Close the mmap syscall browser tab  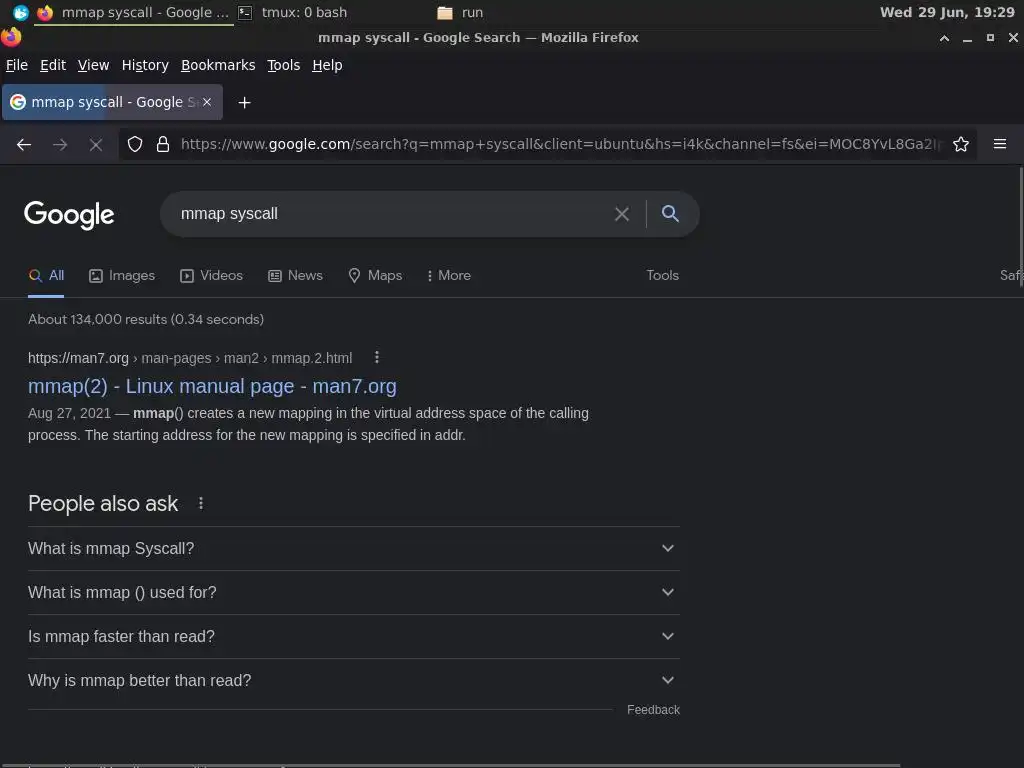[207, 102]
